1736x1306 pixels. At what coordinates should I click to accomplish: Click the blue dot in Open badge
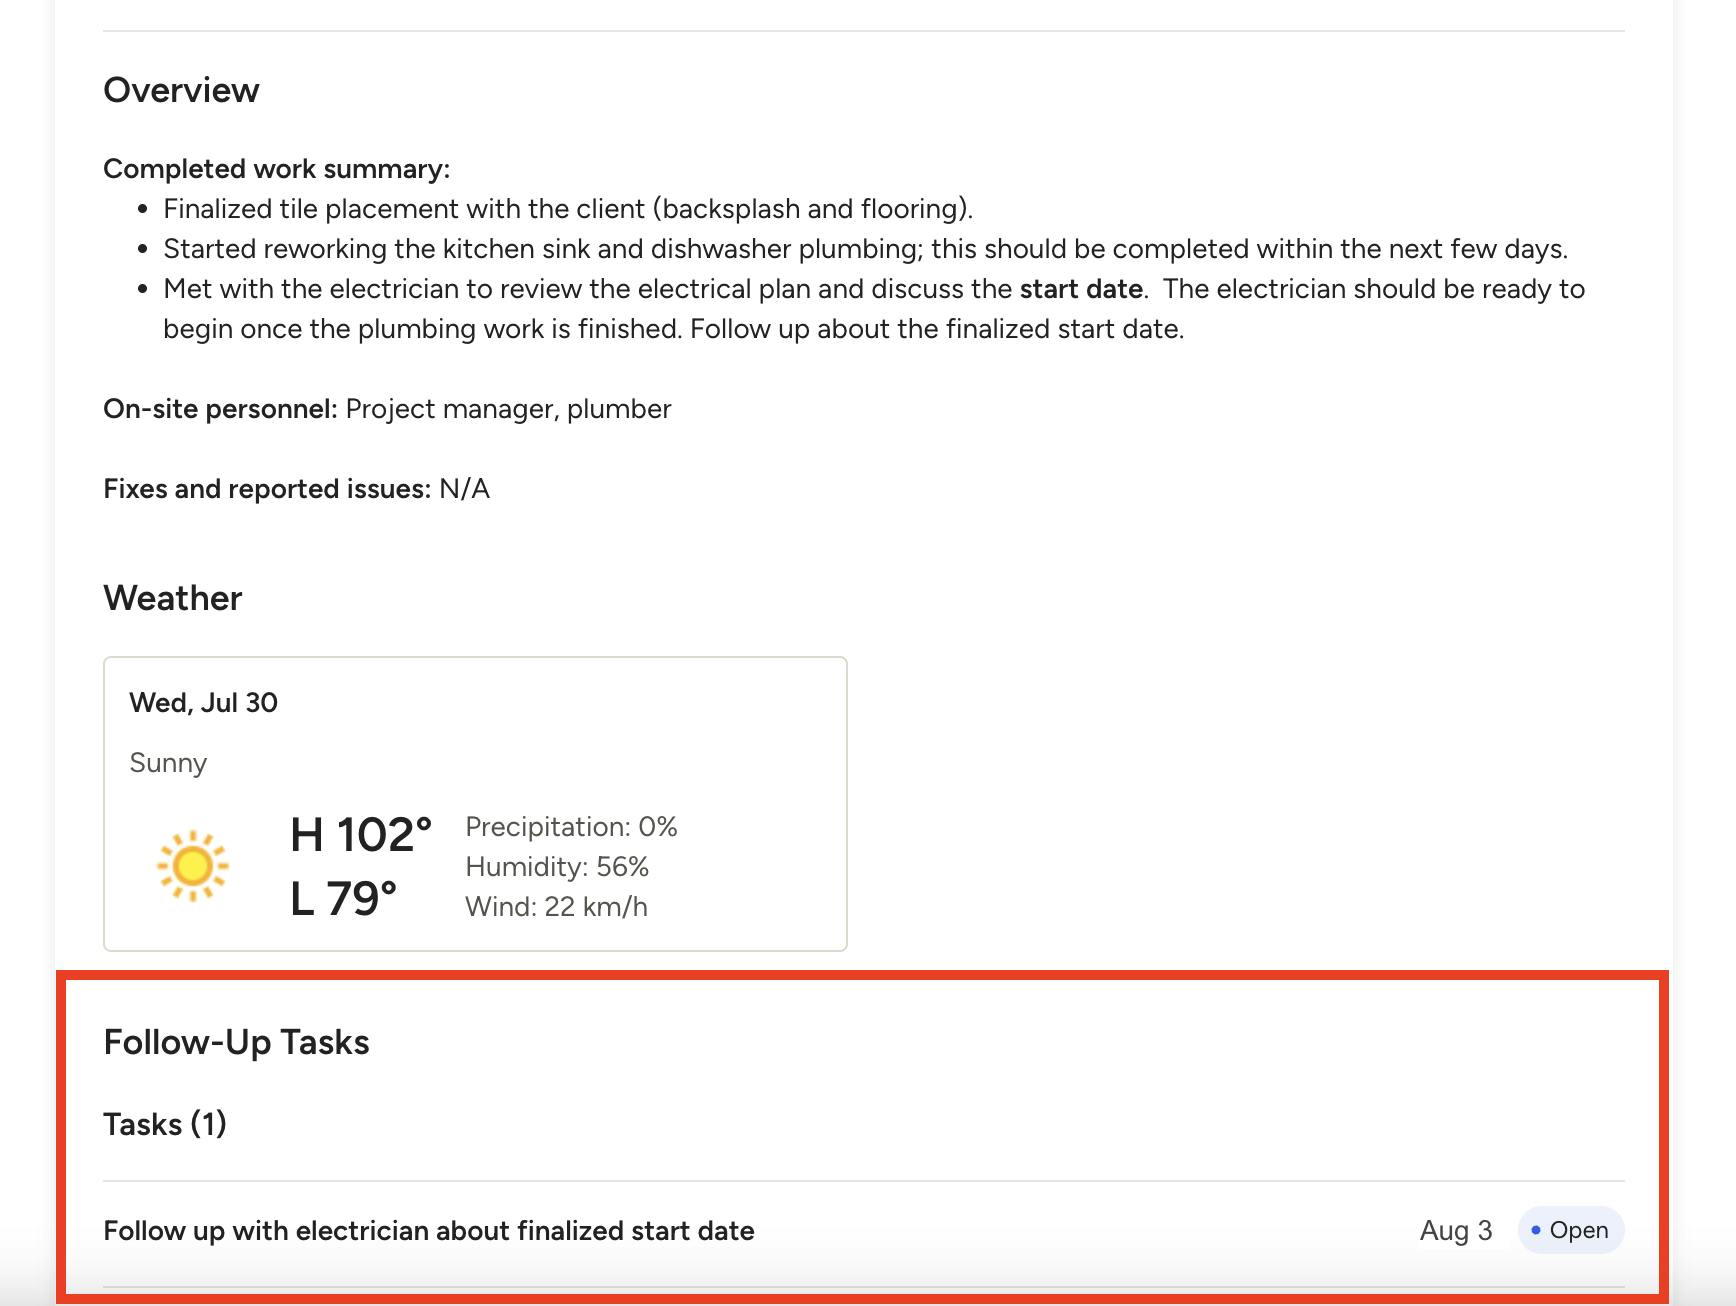point(1536,1230)
